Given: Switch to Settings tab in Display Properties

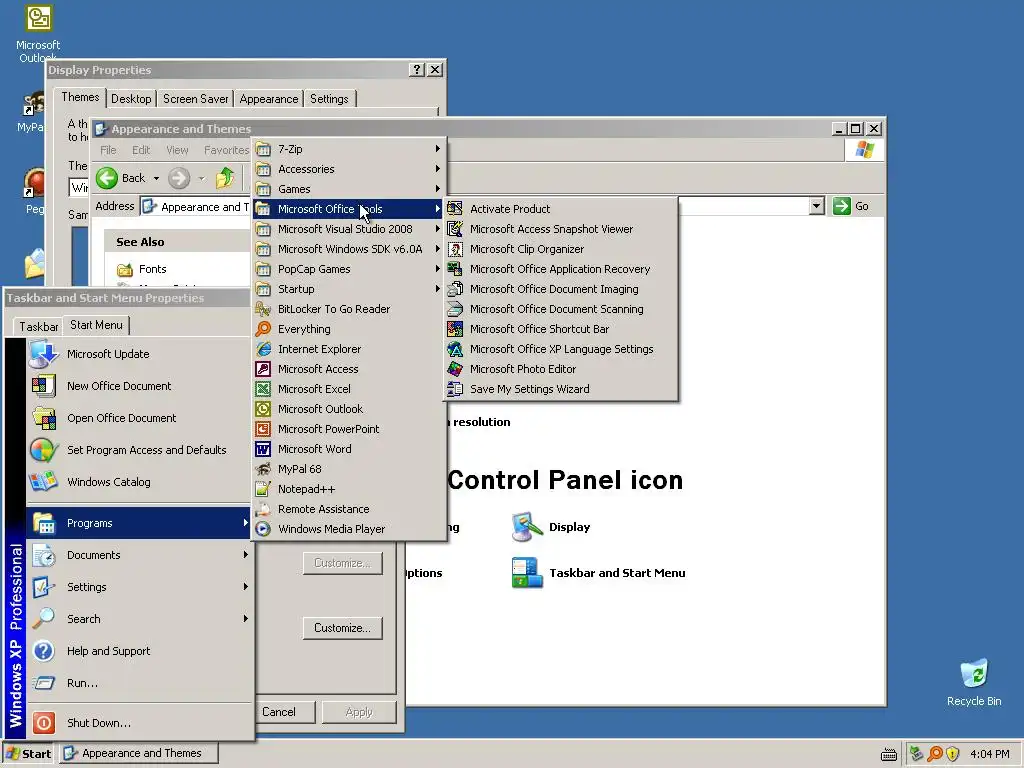Looking at the screenshot, I should click(329, 99).
